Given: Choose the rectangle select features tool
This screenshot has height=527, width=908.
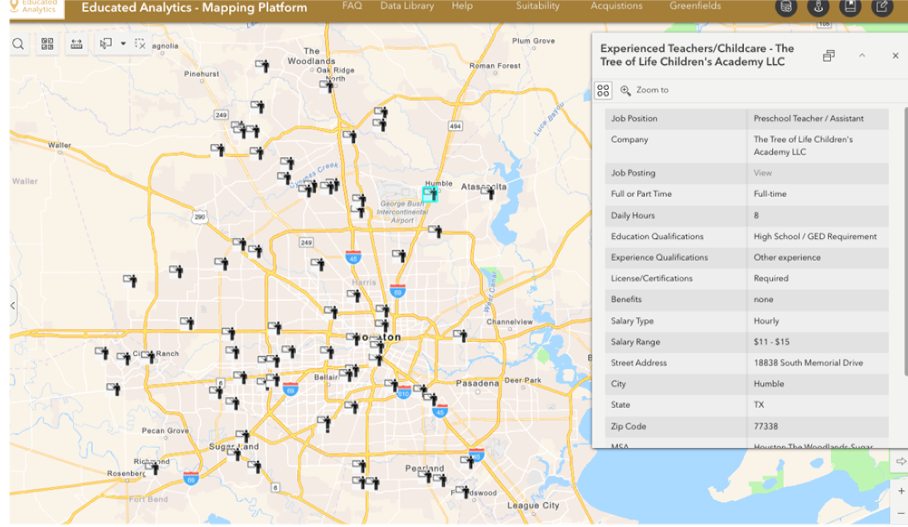Looking at the screenshot, I should (106, 44).
